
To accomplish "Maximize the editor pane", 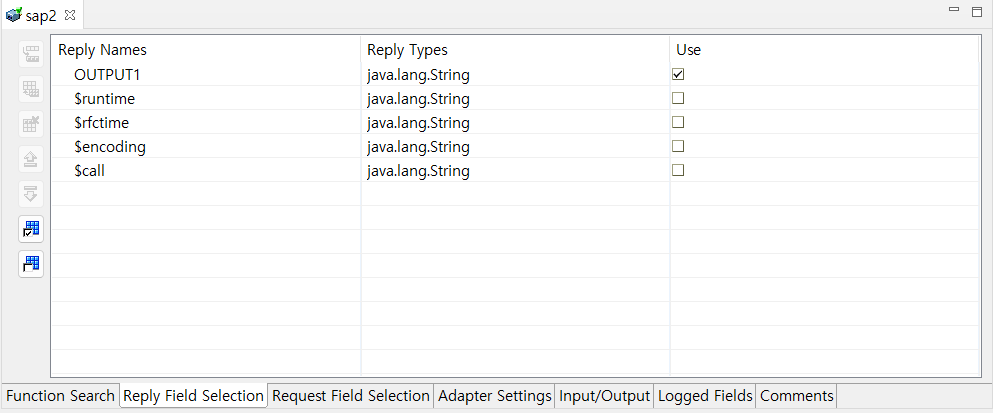I will coord(976,11).
